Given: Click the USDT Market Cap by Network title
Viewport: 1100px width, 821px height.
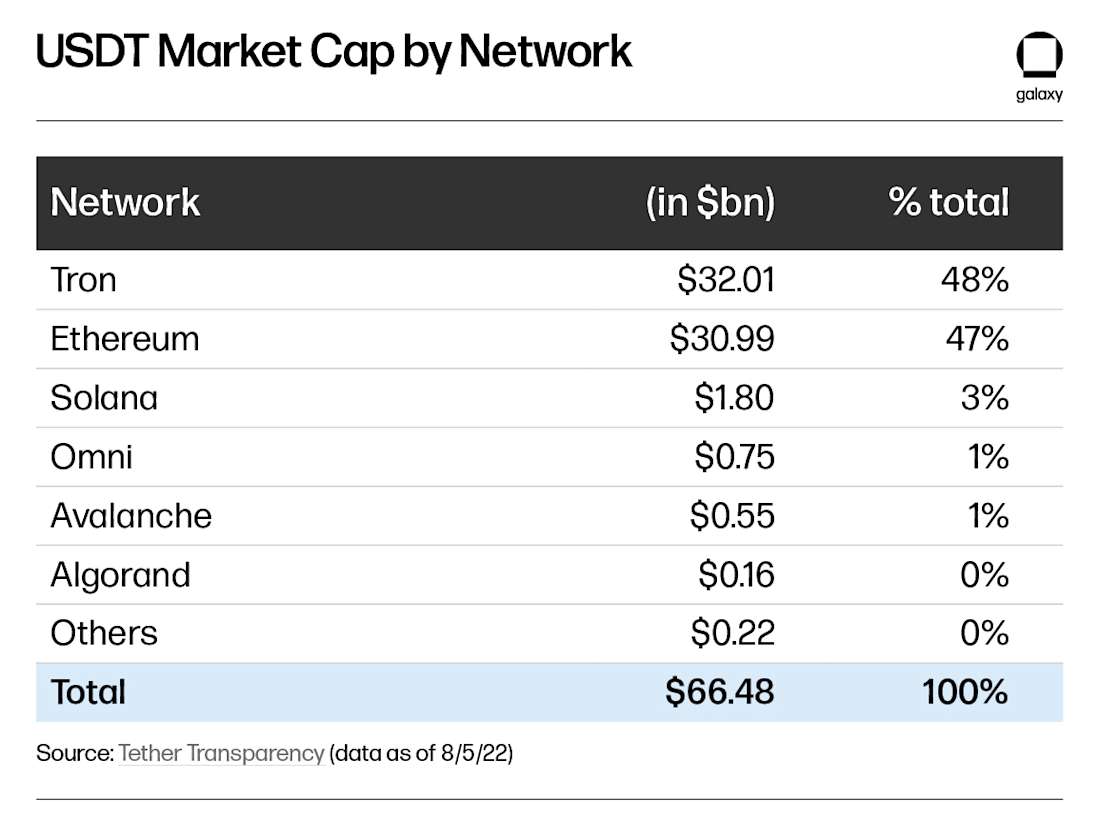Looking at the screenshot, I should (x=334, y=53).
